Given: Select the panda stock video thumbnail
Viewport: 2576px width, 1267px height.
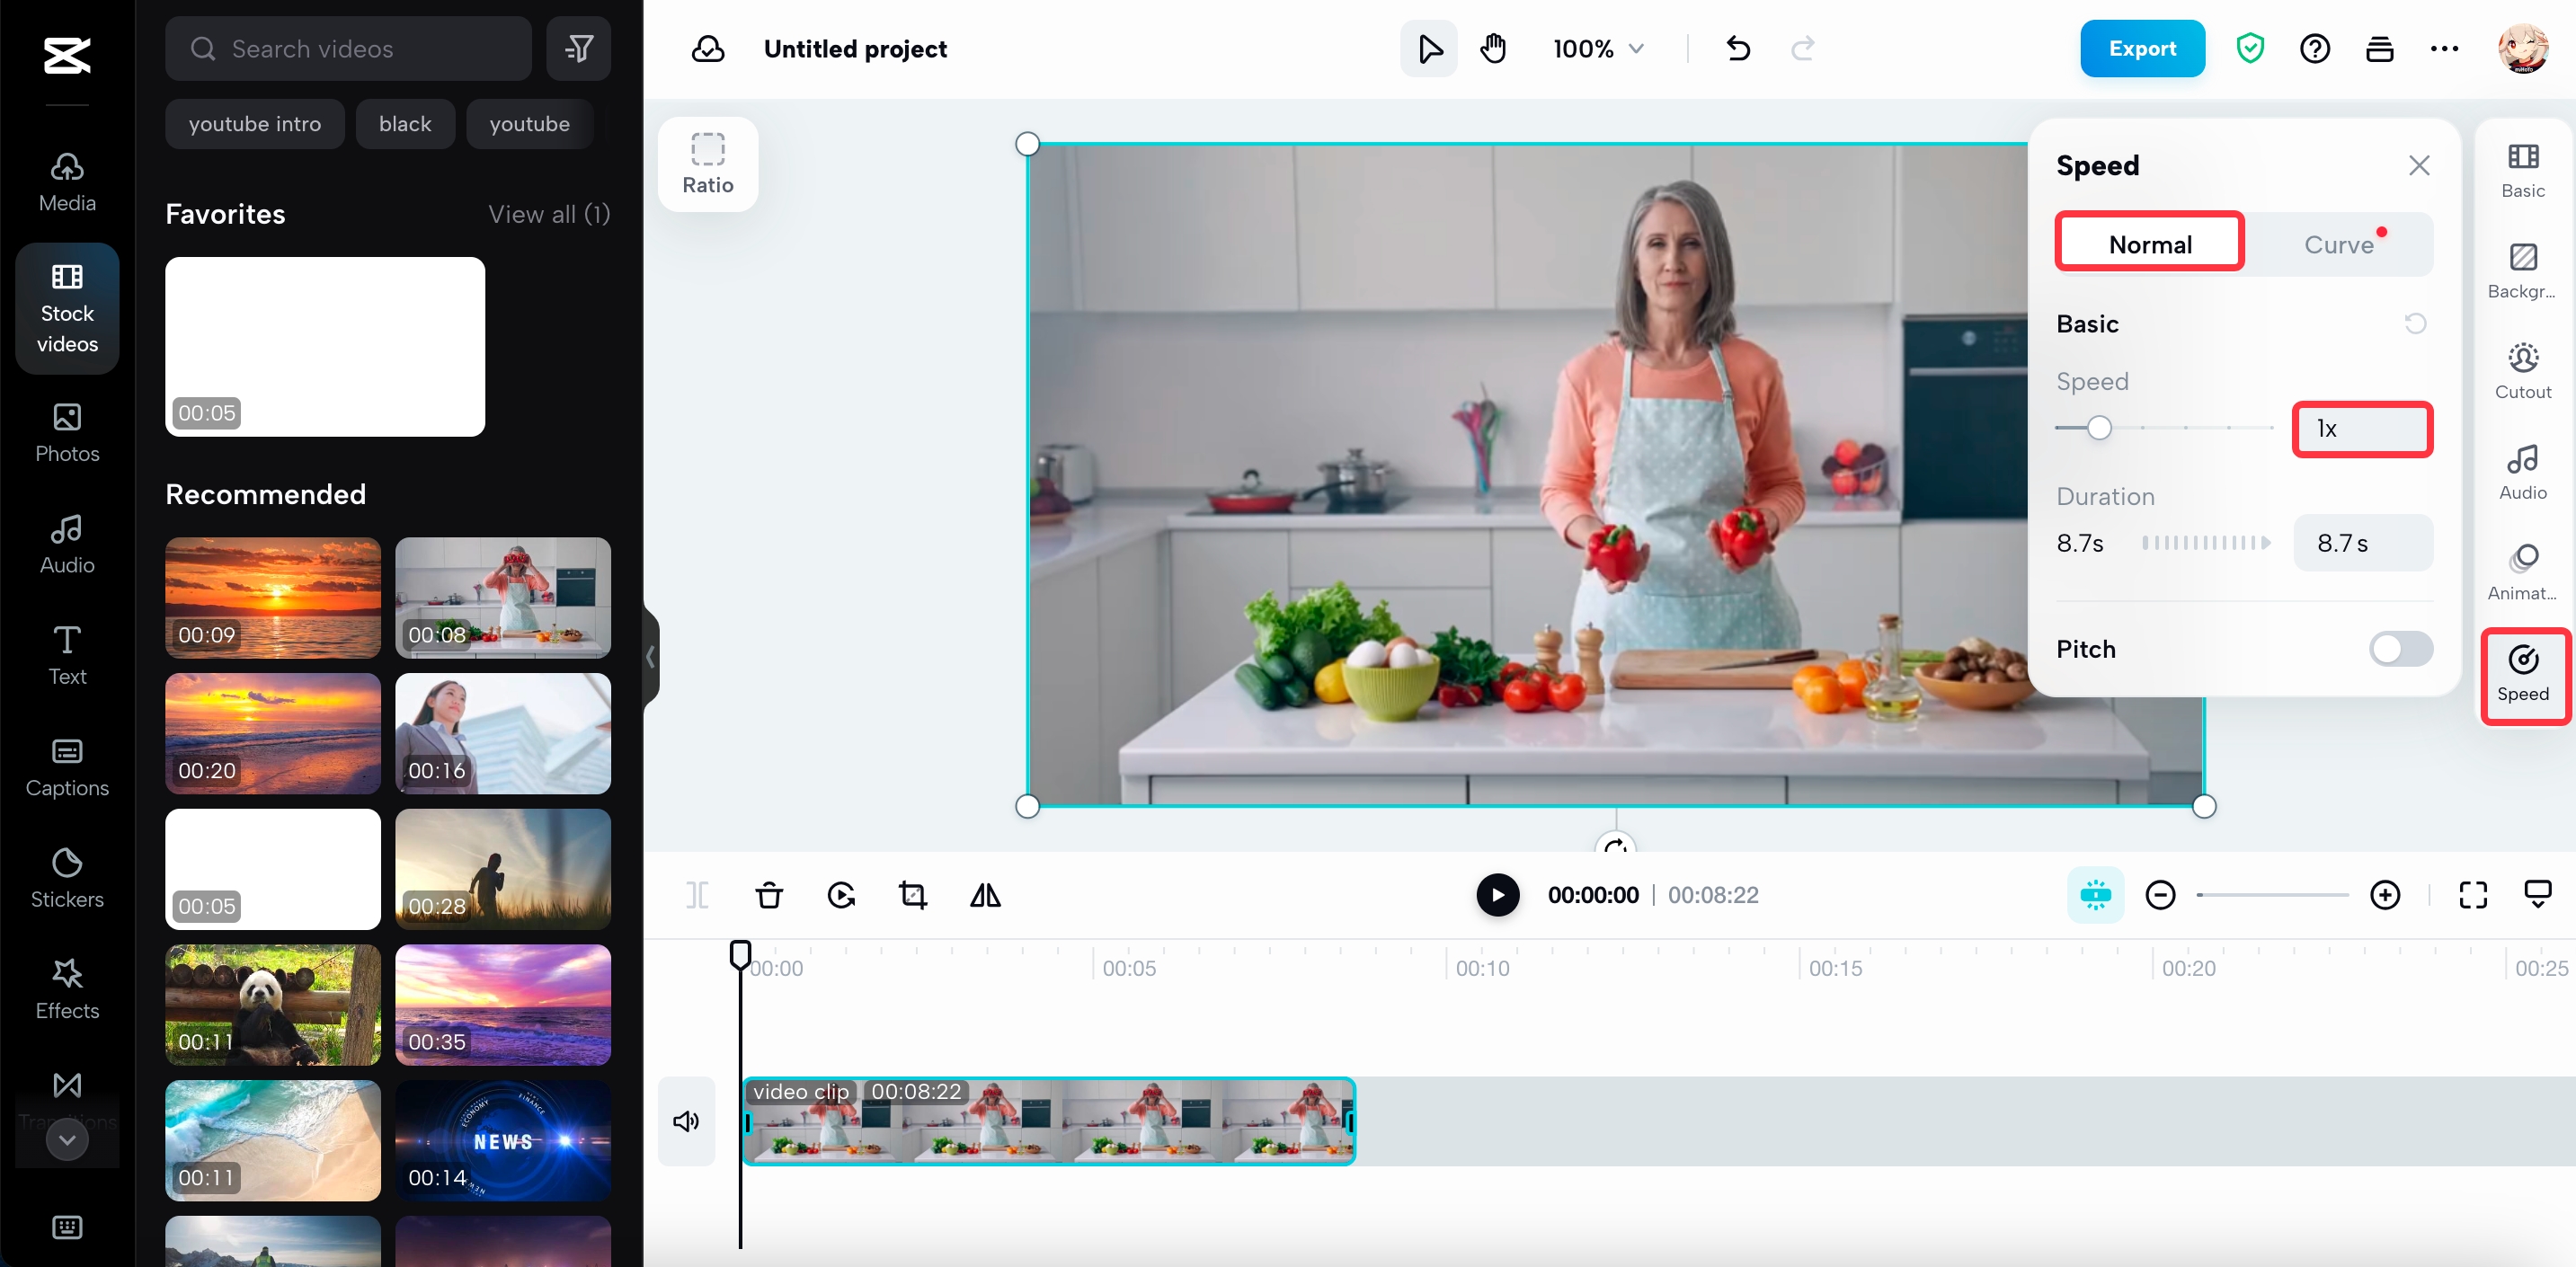Looking at the screenshot, I should click(273, 1004).
